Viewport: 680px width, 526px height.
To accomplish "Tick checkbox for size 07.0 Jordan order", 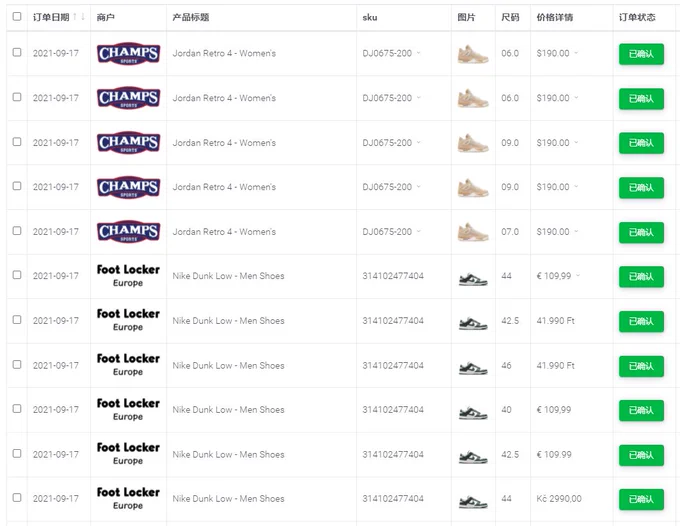I will tap(17, 231).
